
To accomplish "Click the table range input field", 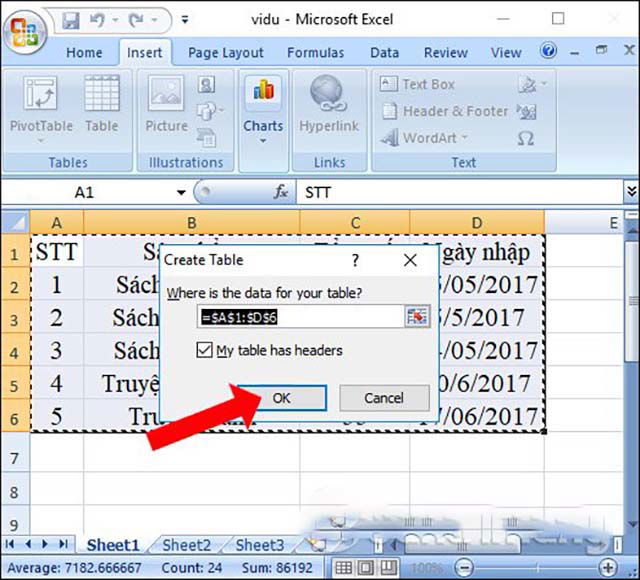I will coord(300,317).
